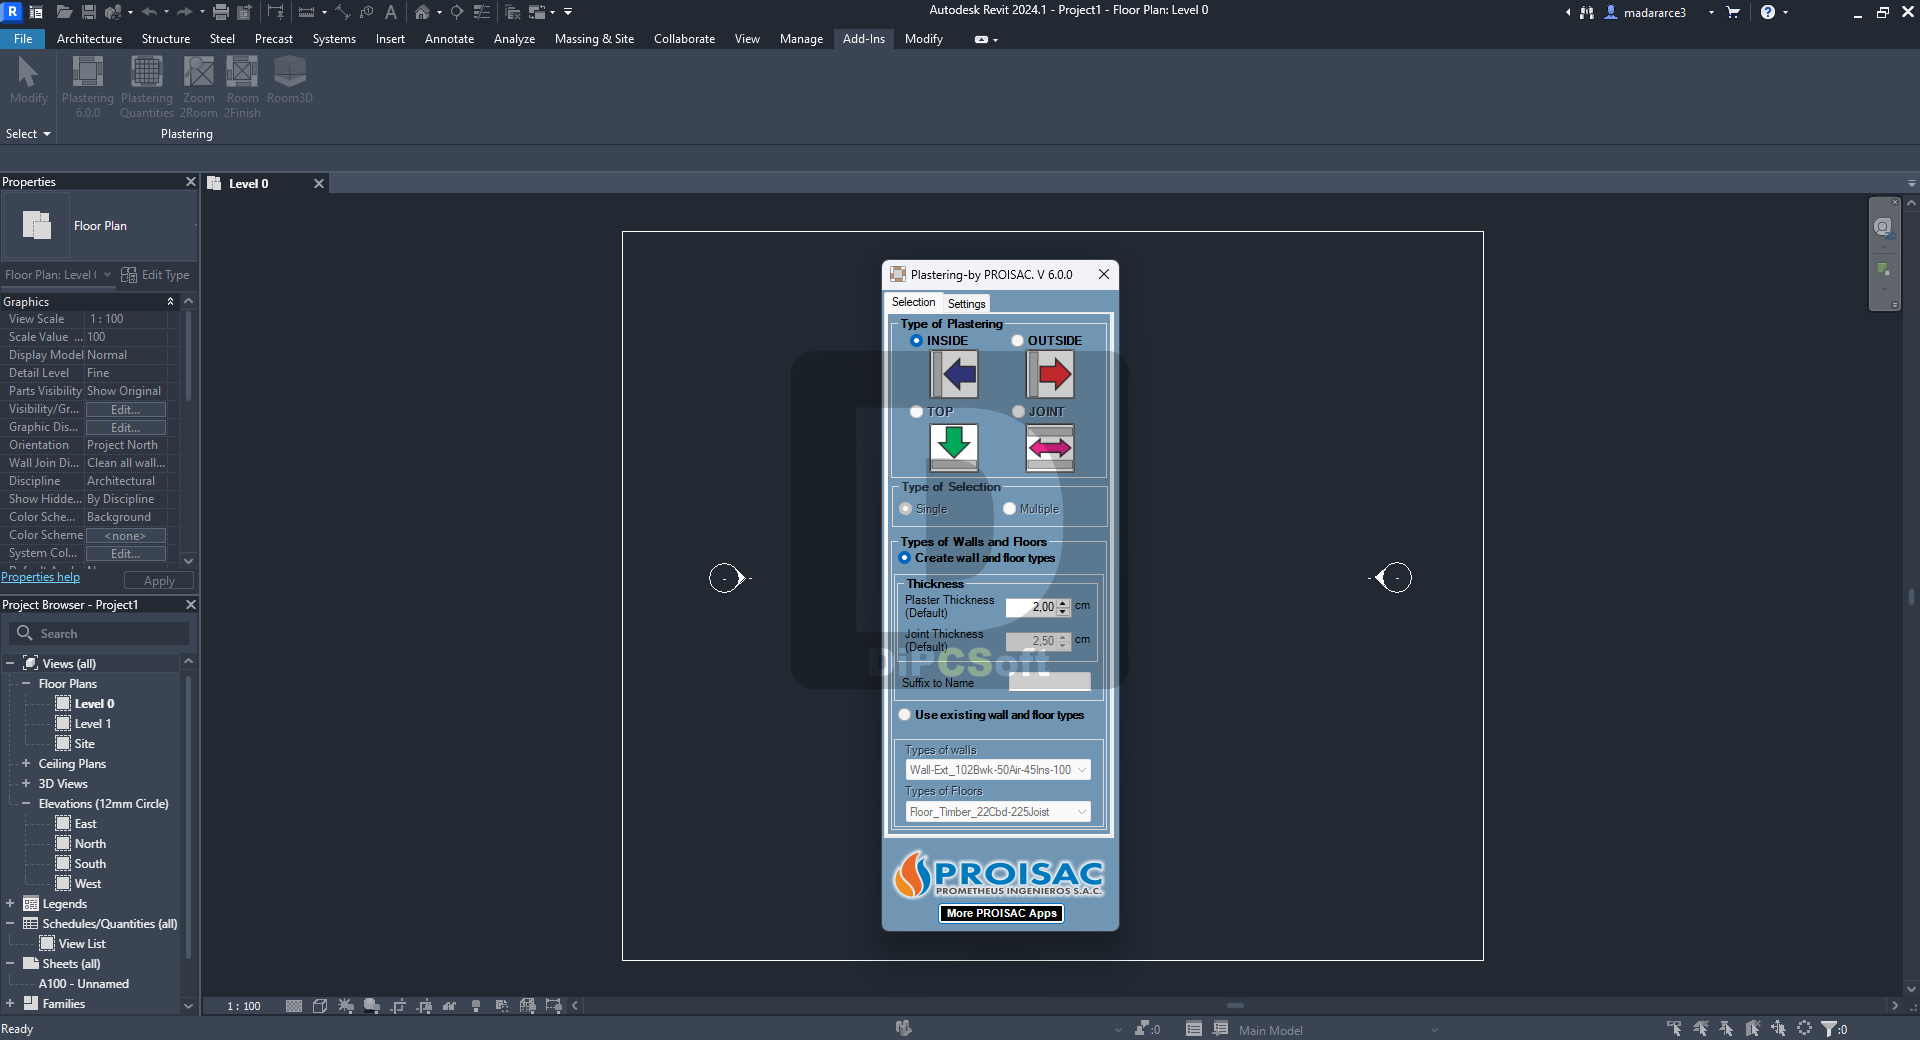The height and width of the screenshot is (1040, 1920).
Task: Switch to Settings tab in Plastering dialog
Action: (966, 303)
